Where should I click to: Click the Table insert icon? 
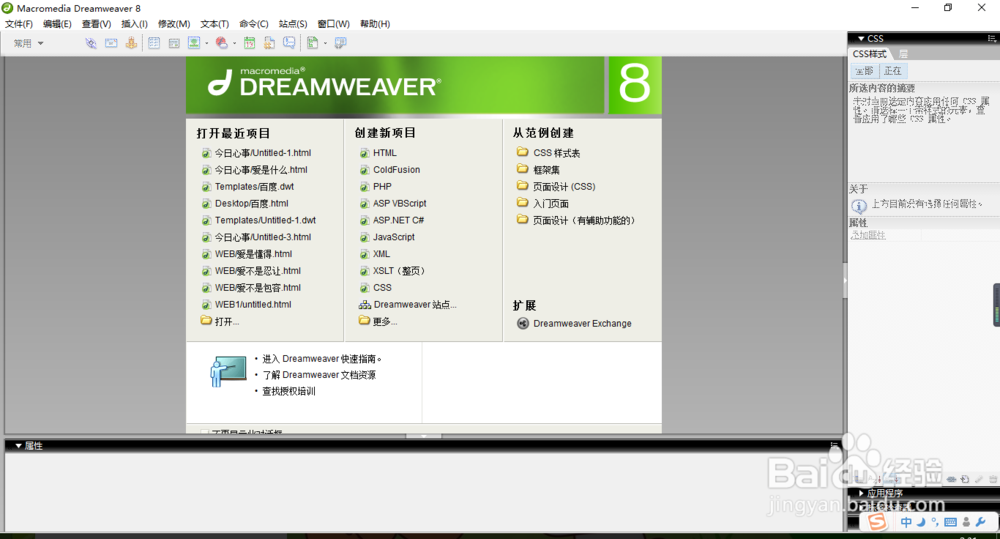tap(154, 43)
